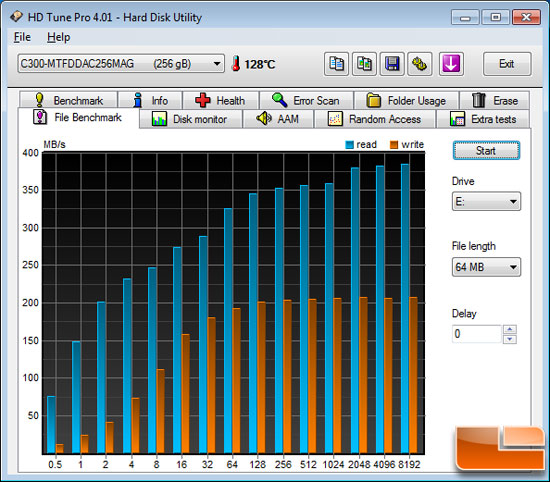Go to the Error Scan tab
The width and height of the screenshot is (550, 482).
tap(306, 100)
